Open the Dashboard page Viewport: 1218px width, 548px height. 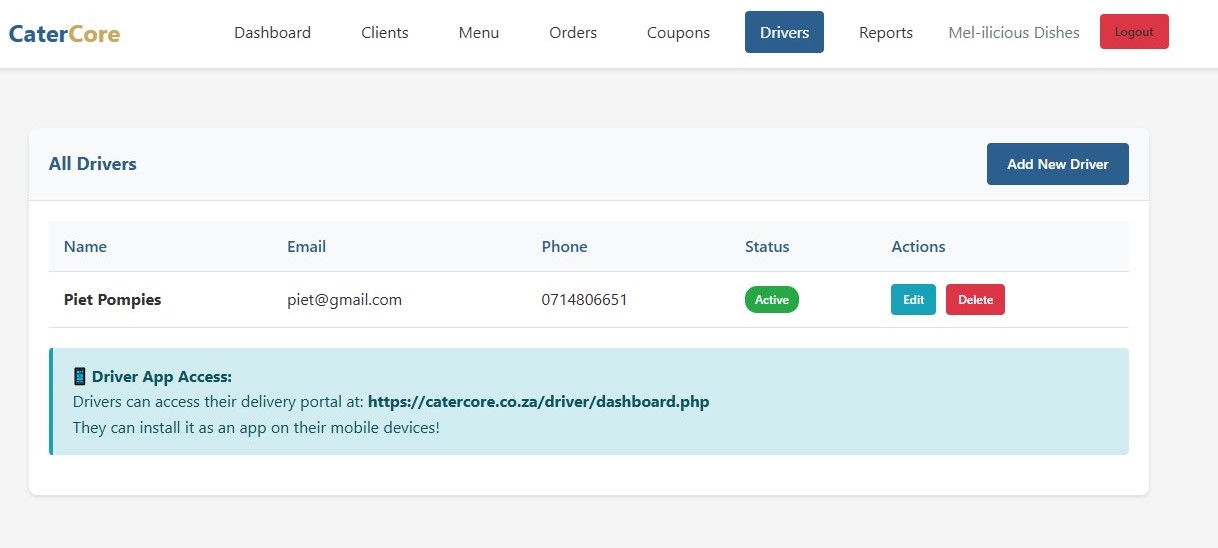click(272, 33)
